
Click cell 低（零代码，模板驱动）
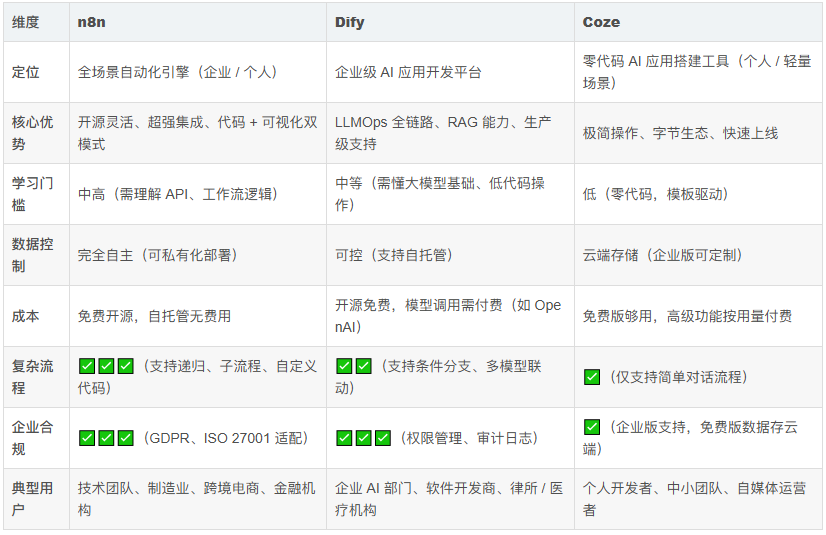pyautogui.click(x=698, y=194)
